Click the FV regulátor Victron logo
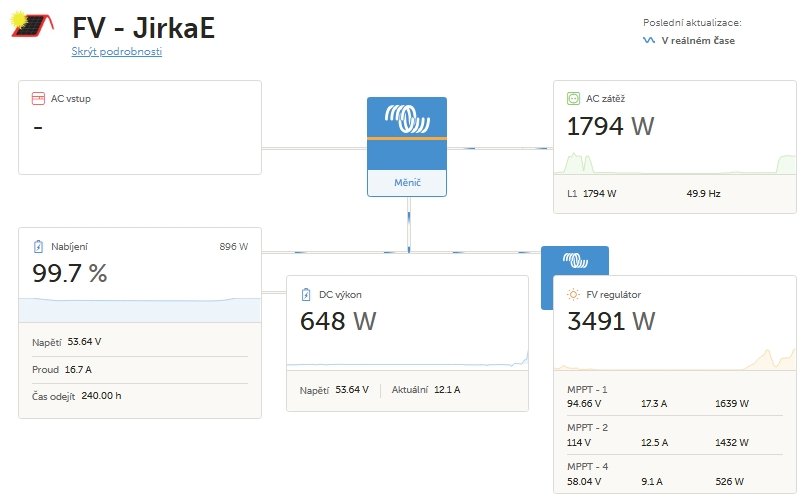 pos(575,260)
